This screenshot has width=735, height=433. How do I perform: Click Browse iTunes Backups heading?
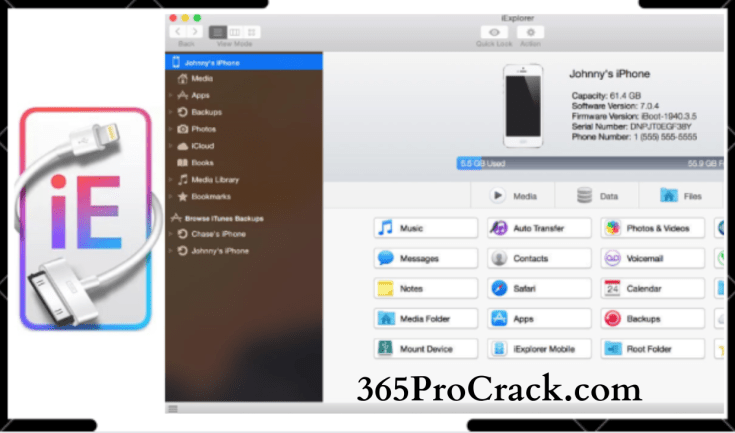pos(224,218)
